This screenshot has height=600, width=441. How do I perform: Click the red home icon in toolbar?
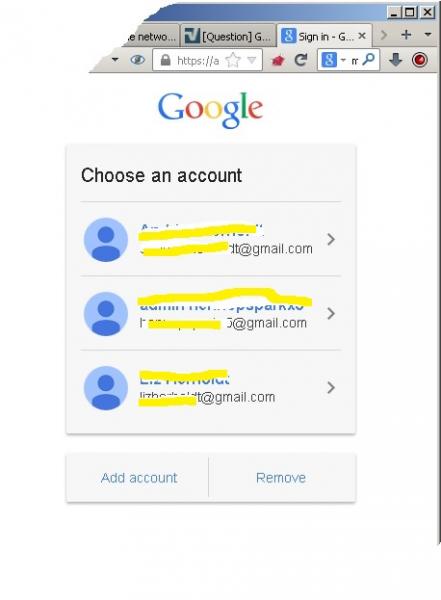tap(278, 60)
